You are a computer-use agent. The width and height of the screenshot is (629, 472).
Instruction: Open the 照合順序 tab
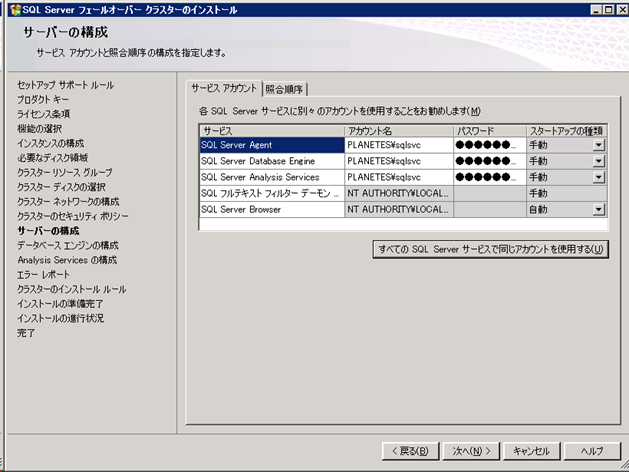click(x=284, y=89)
